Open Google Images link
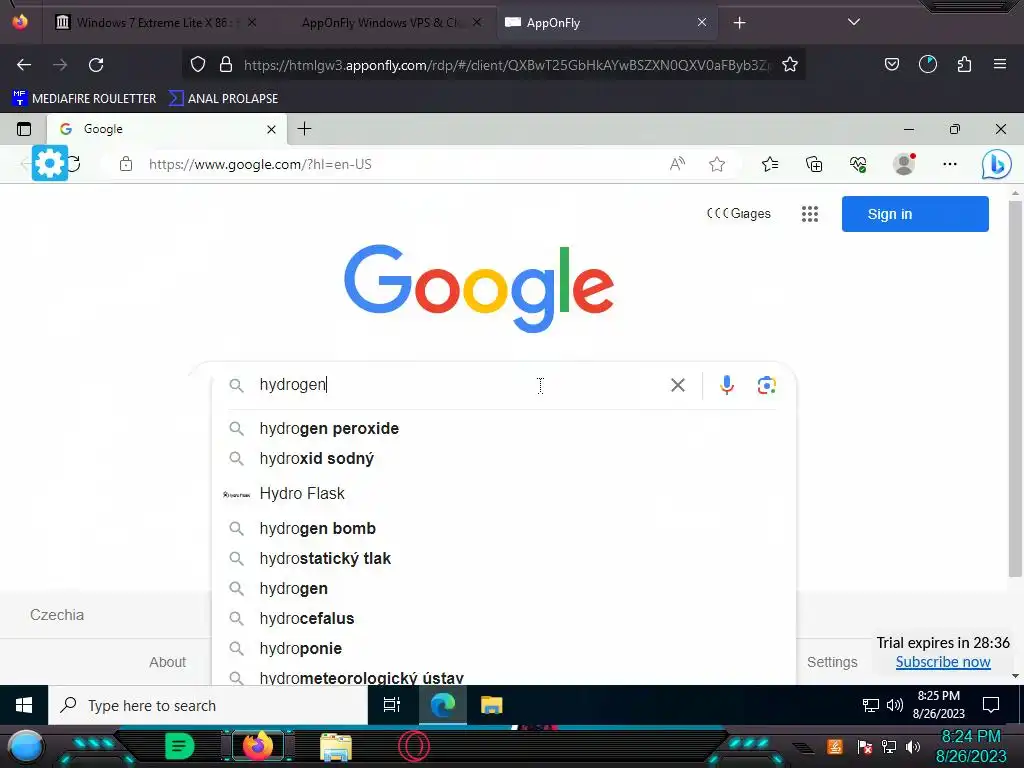 (x=739, y=214)
